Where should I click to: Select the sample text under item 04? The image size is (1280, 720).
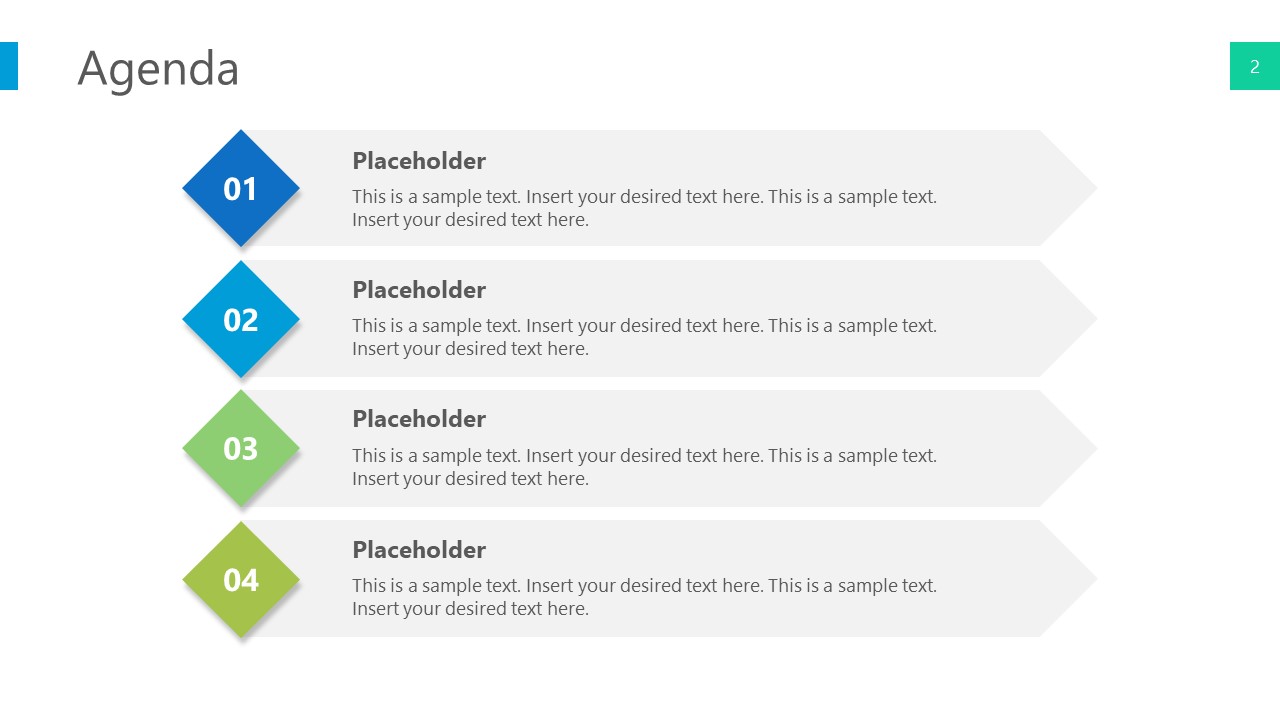coord(644,597)
